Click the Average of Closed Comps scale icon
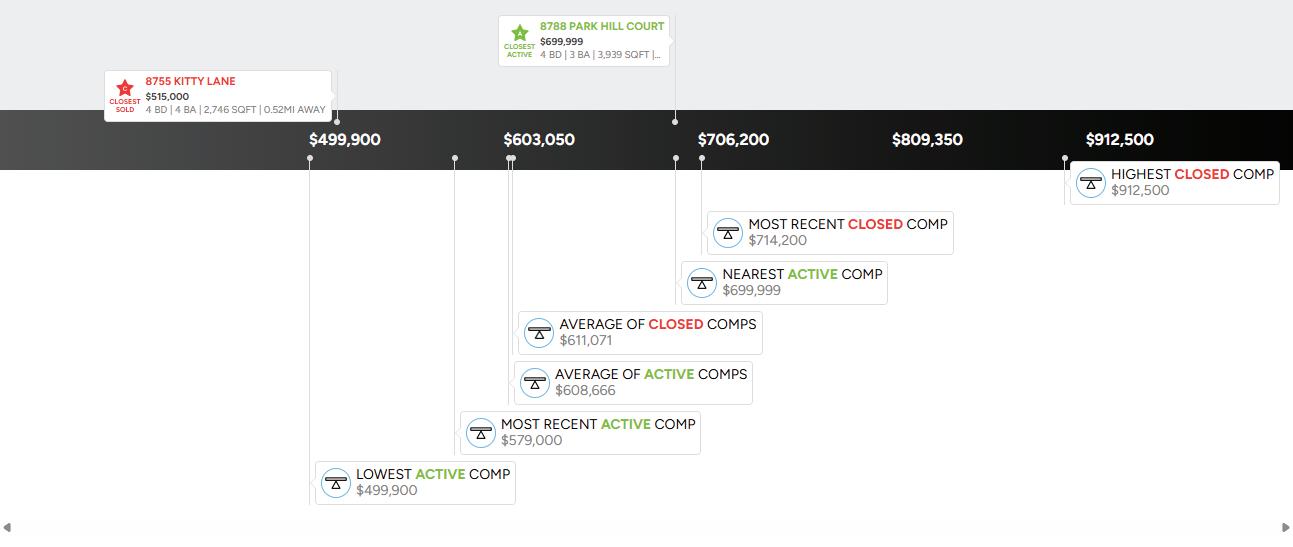1293x547 pixels. coord(539,333)
